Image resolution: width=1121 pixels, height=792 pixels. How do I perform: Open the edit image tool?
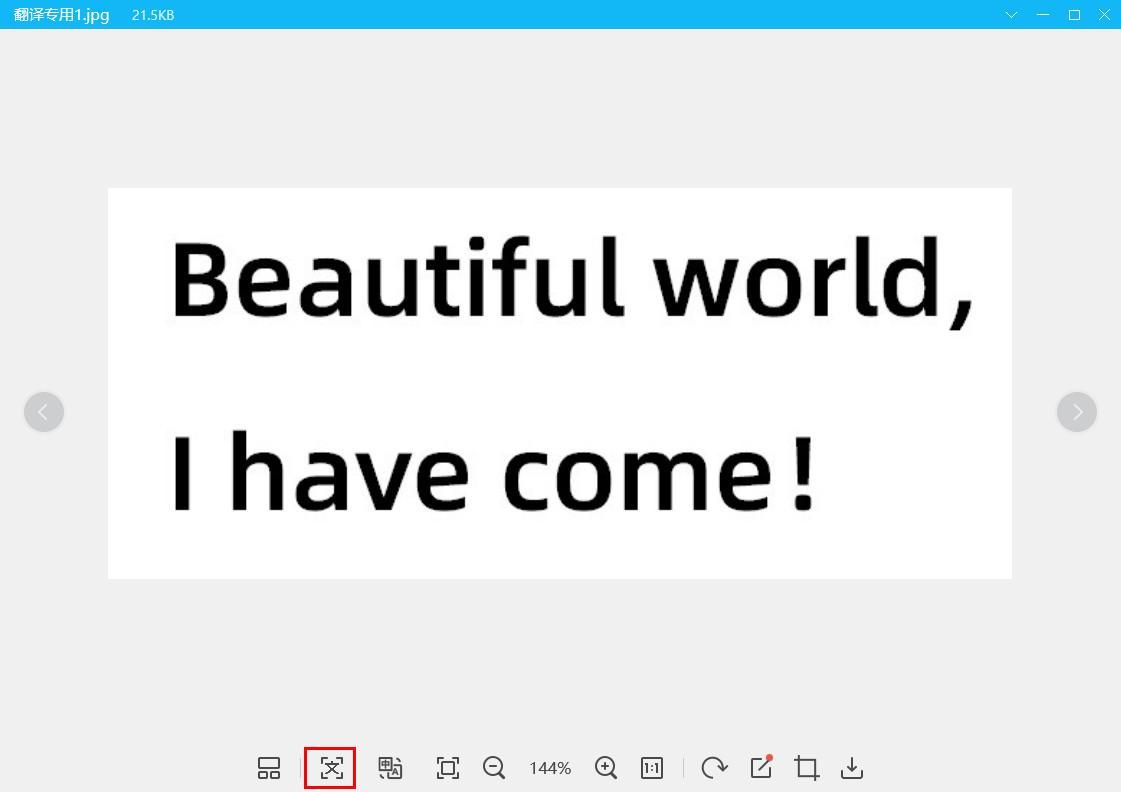[761, 767]
